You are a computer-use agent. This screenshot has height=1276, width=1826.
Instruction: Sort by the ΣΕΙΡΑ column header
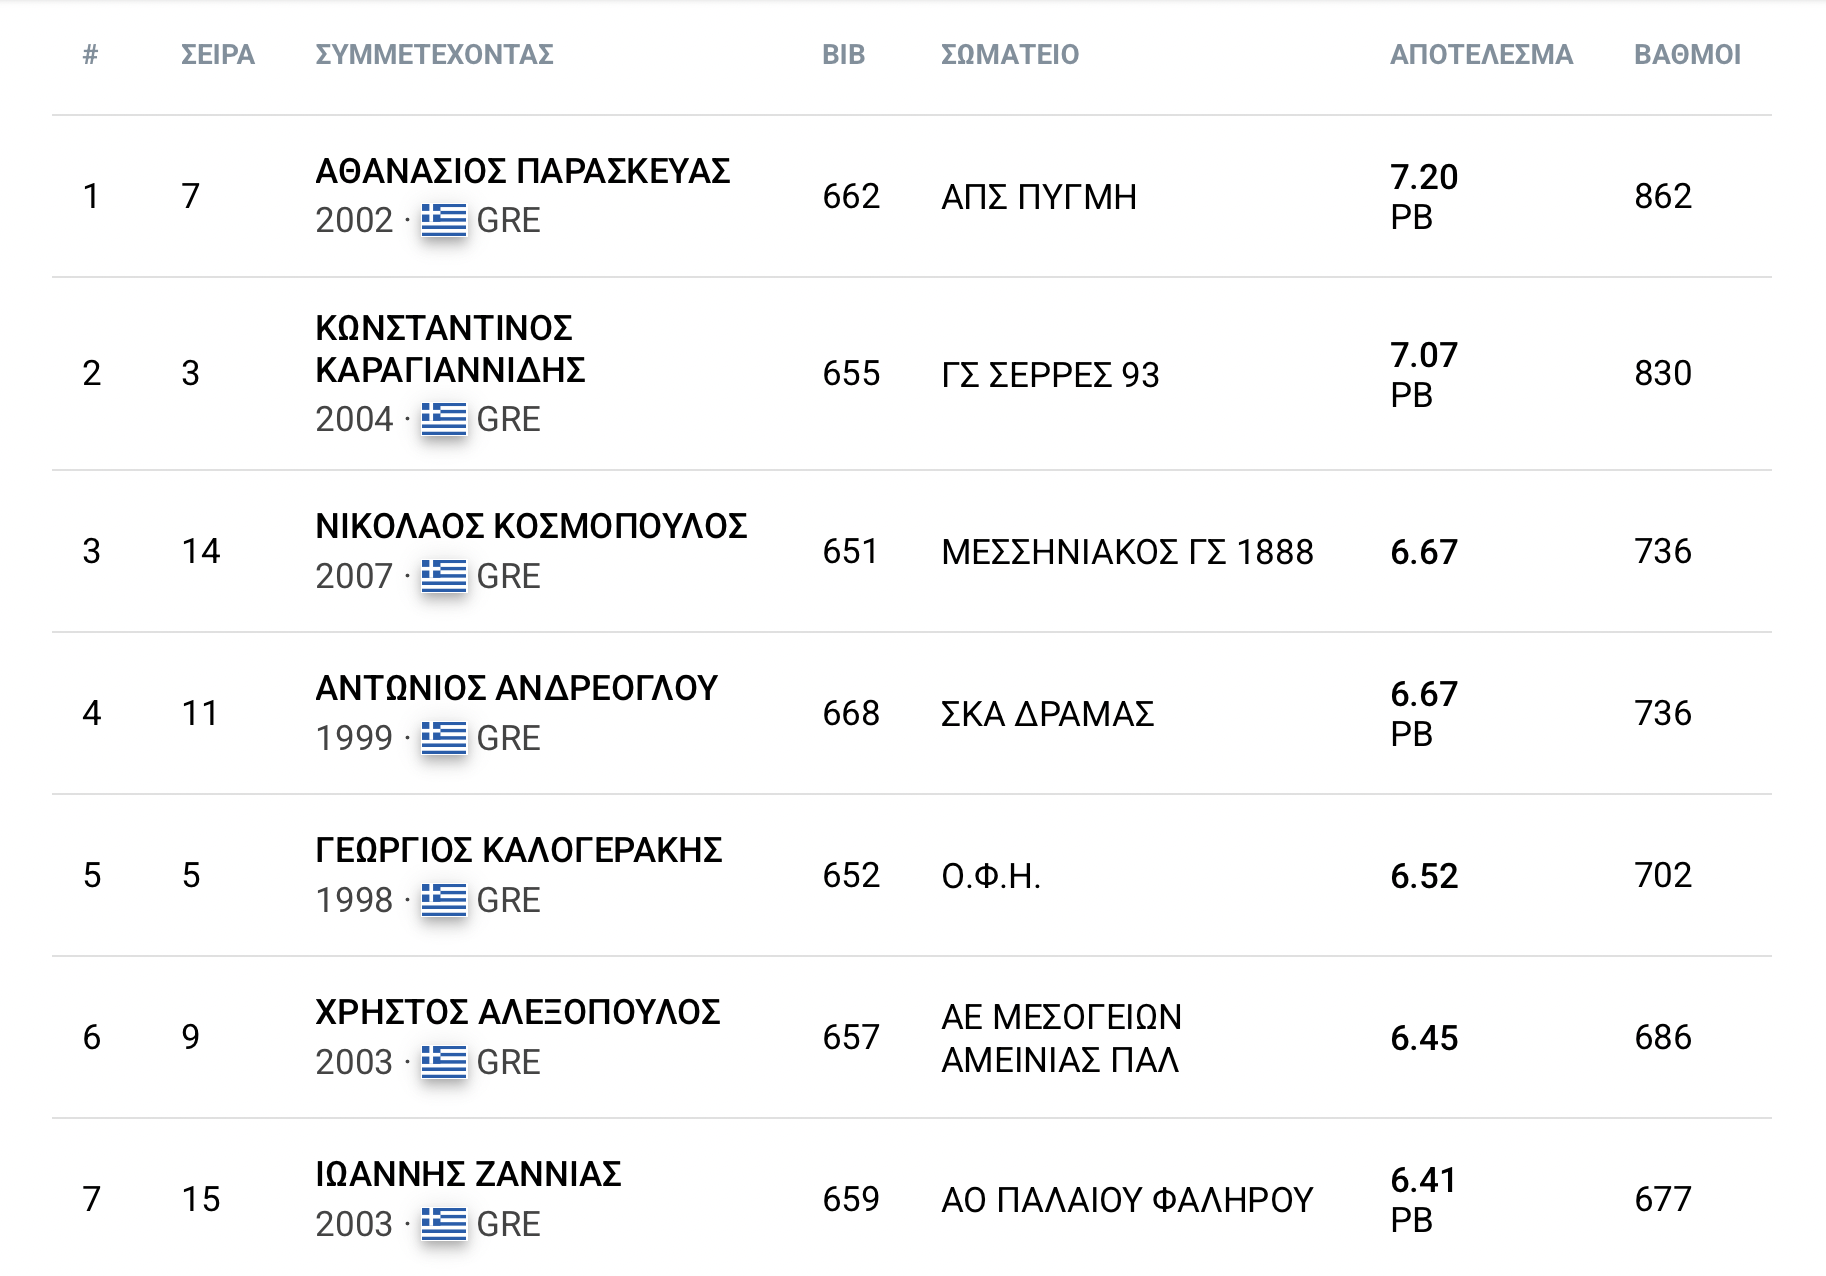point(217,55)
